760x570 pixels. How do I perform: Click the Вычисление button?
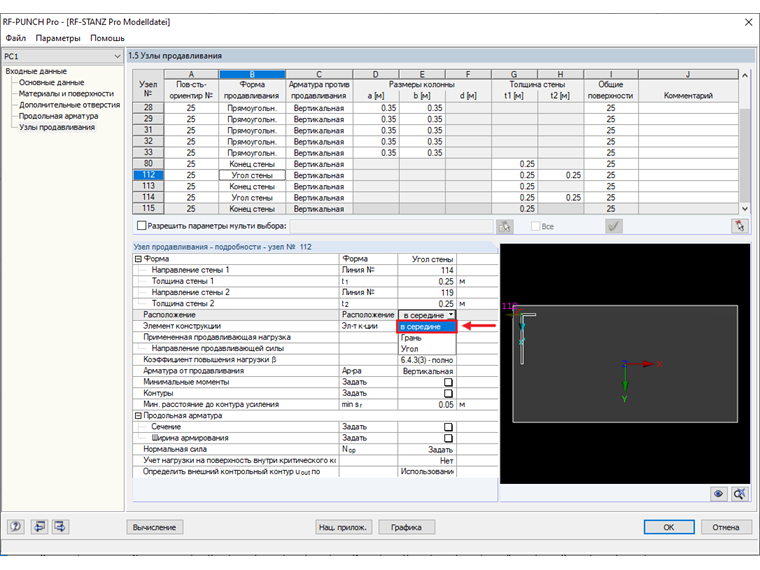tap(155, 527)
